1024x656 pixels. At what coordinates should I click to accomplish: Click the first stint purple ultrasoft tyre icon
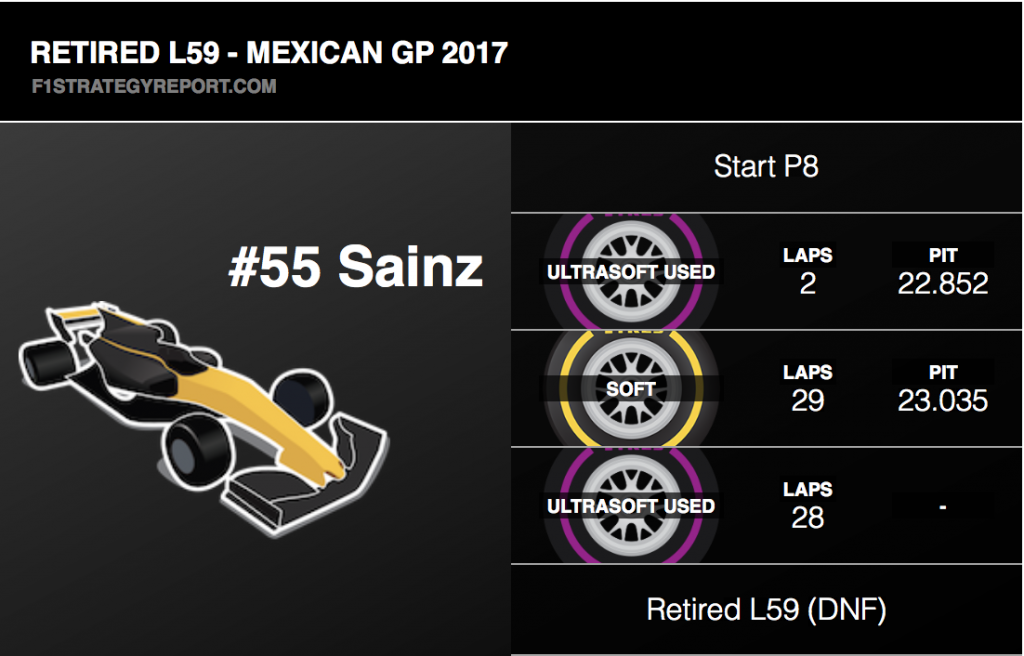click(631, 271)
